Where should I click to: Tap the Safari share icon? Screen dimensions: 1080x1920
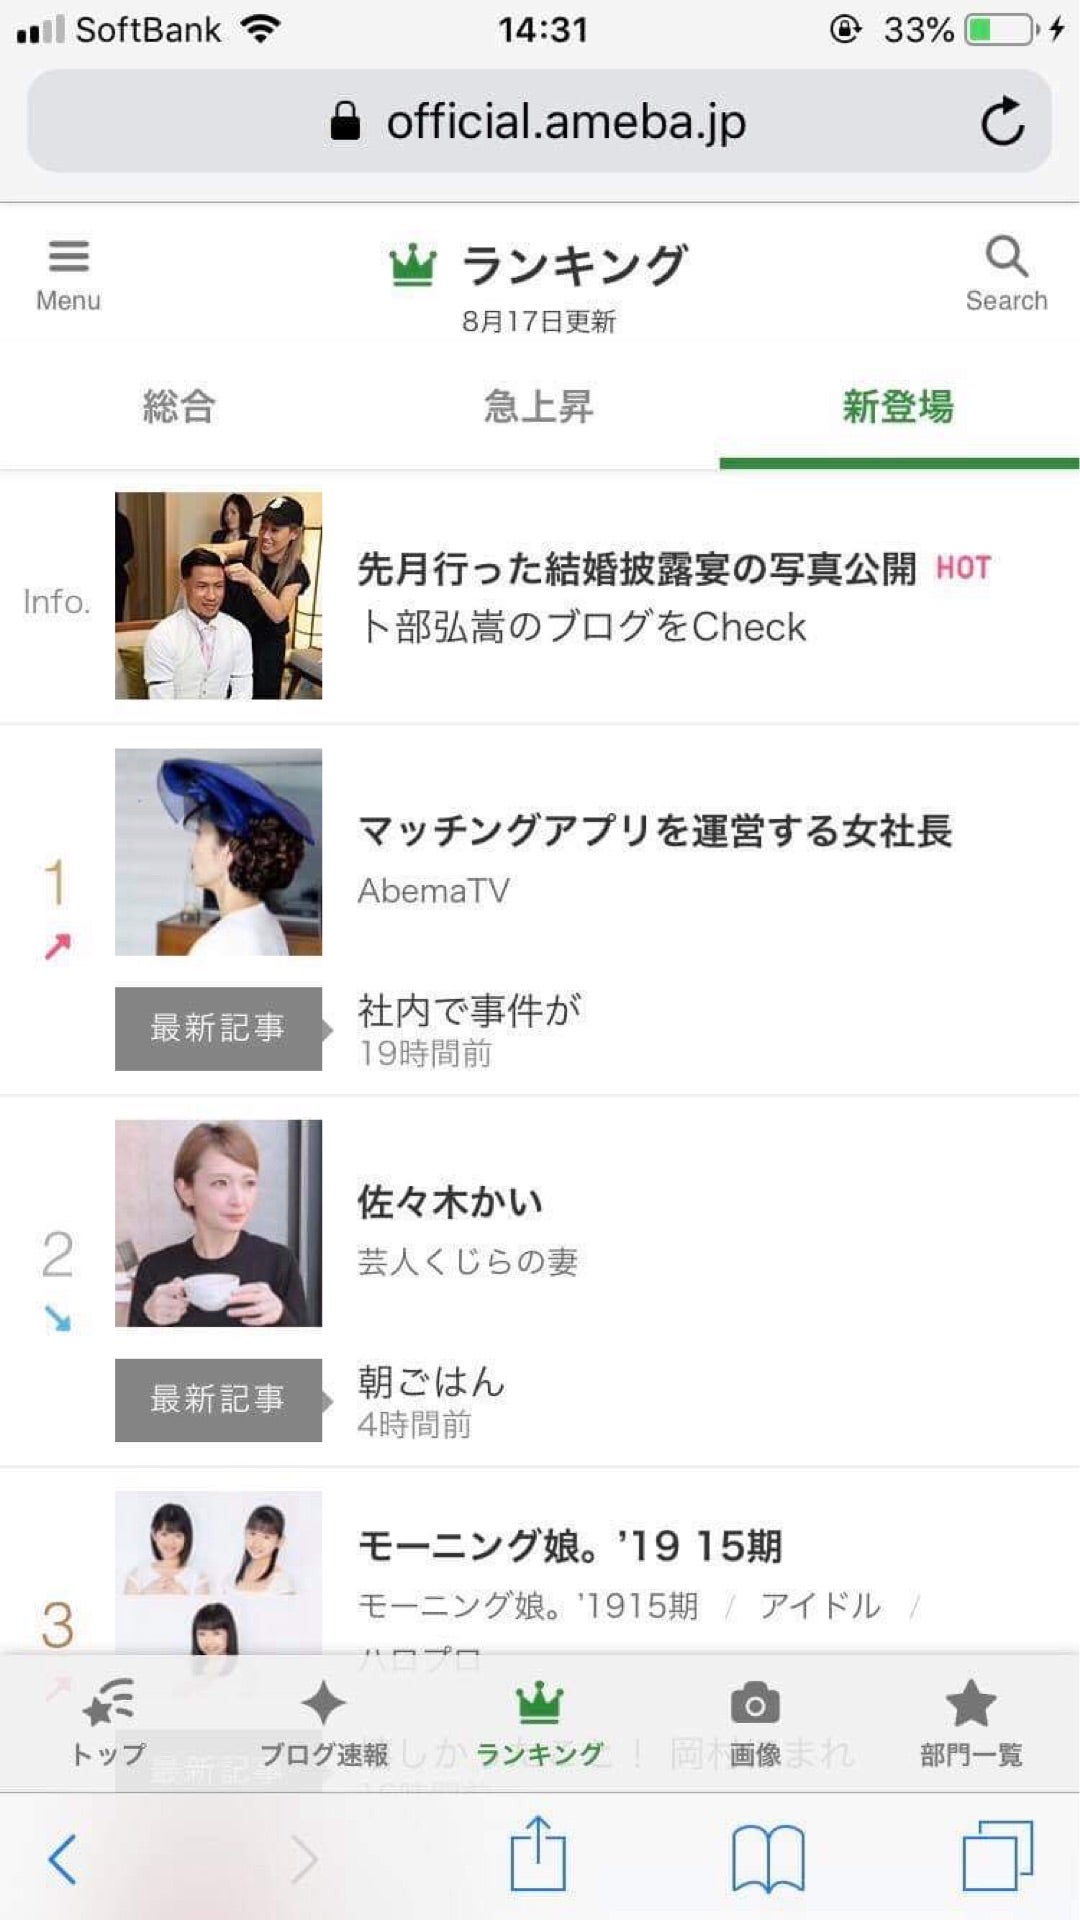tap(539, 1856)
